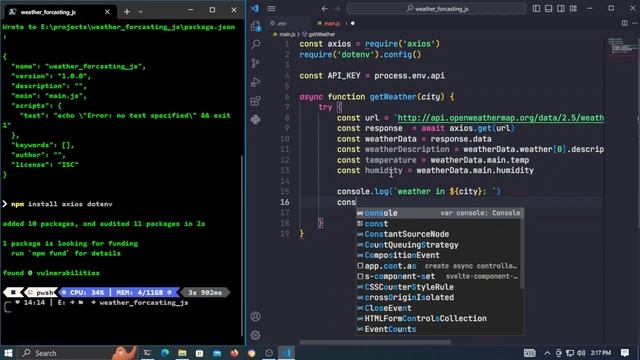640x360 pixels.
Task: Open the Customize Layout icon
Action: (573, 9)
